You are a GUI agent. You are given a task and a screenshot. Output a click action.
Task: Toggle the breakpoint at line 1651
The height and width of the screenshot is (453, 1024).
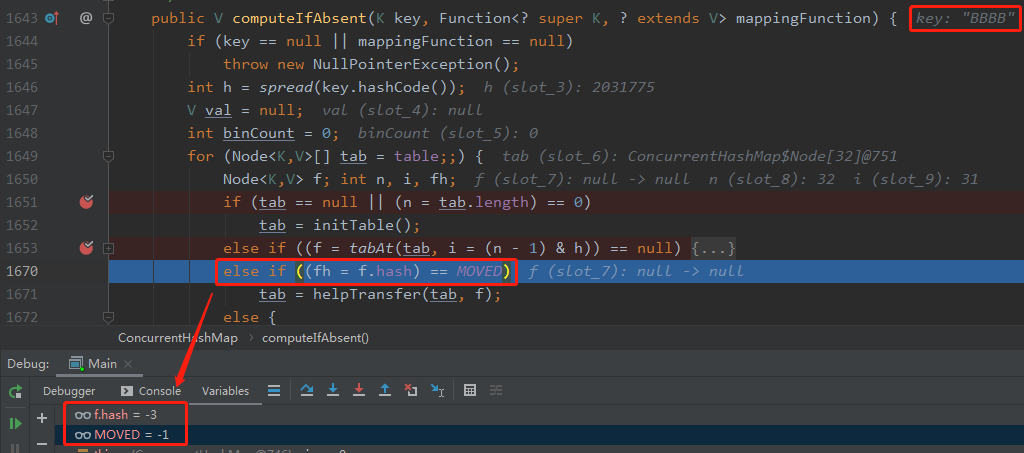(x=86, y=202)
